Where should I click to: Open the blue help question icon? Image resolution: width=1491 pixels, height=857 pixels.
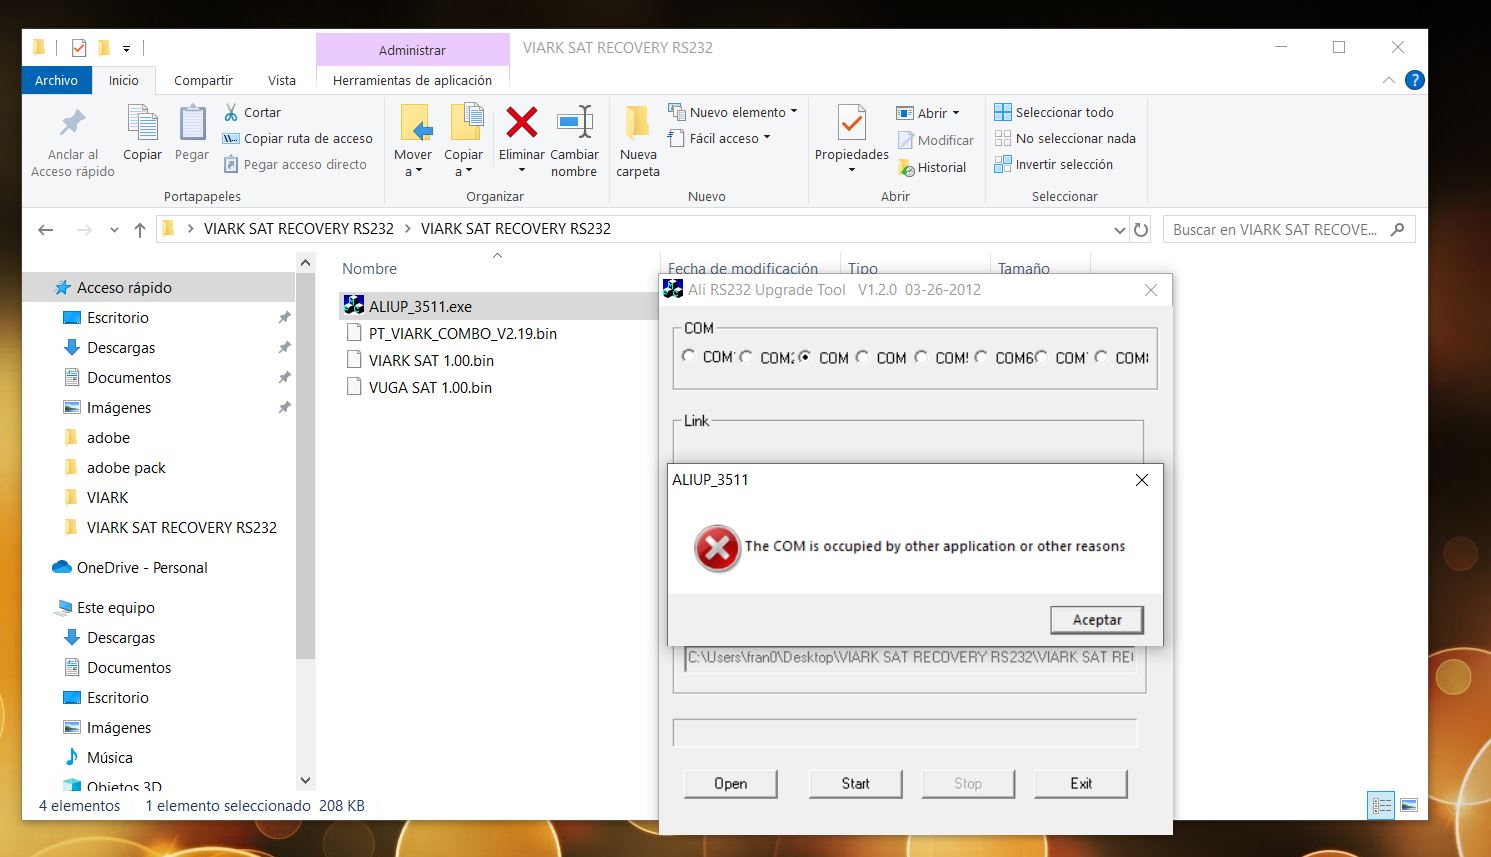tap(1414, 80)
